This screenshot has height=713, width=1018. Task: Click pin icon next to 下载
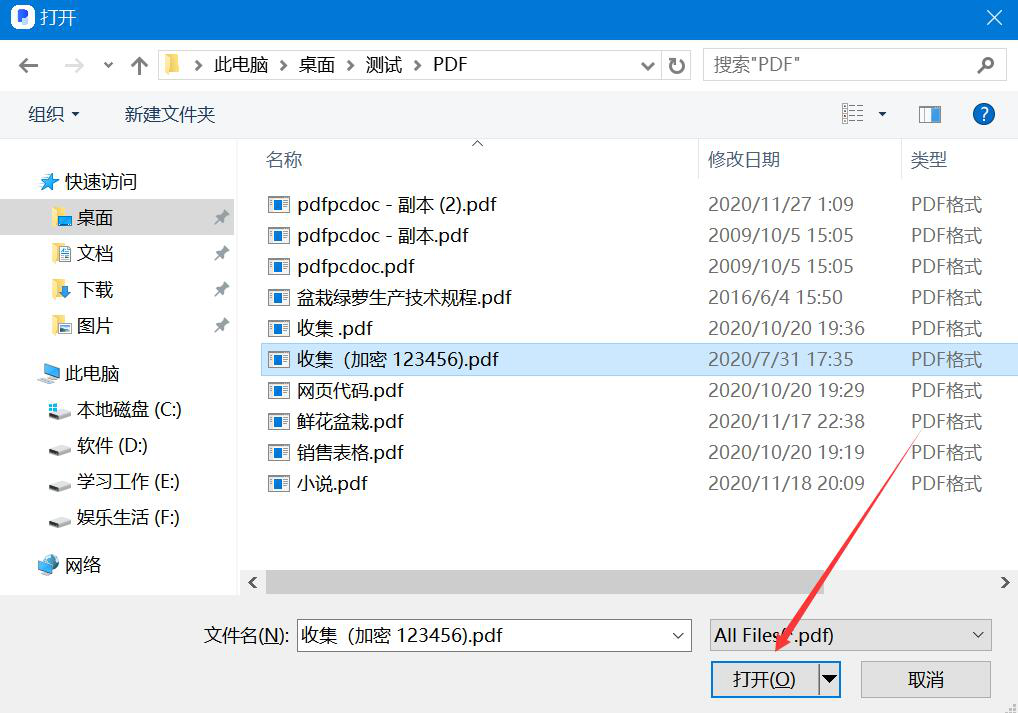[221, 289]
